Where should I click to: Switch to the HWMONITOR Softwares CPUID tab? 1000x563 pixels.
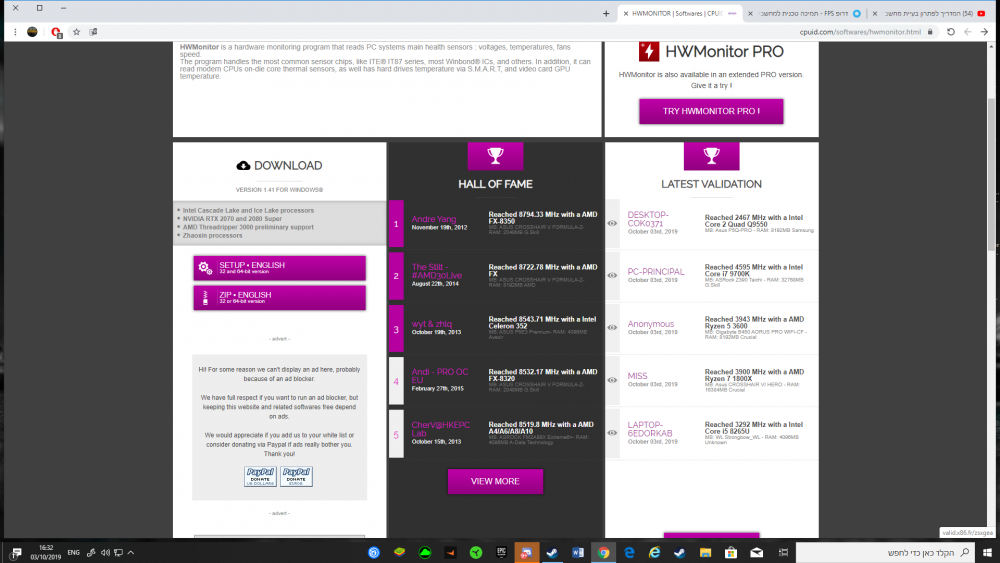click(680, 13)
